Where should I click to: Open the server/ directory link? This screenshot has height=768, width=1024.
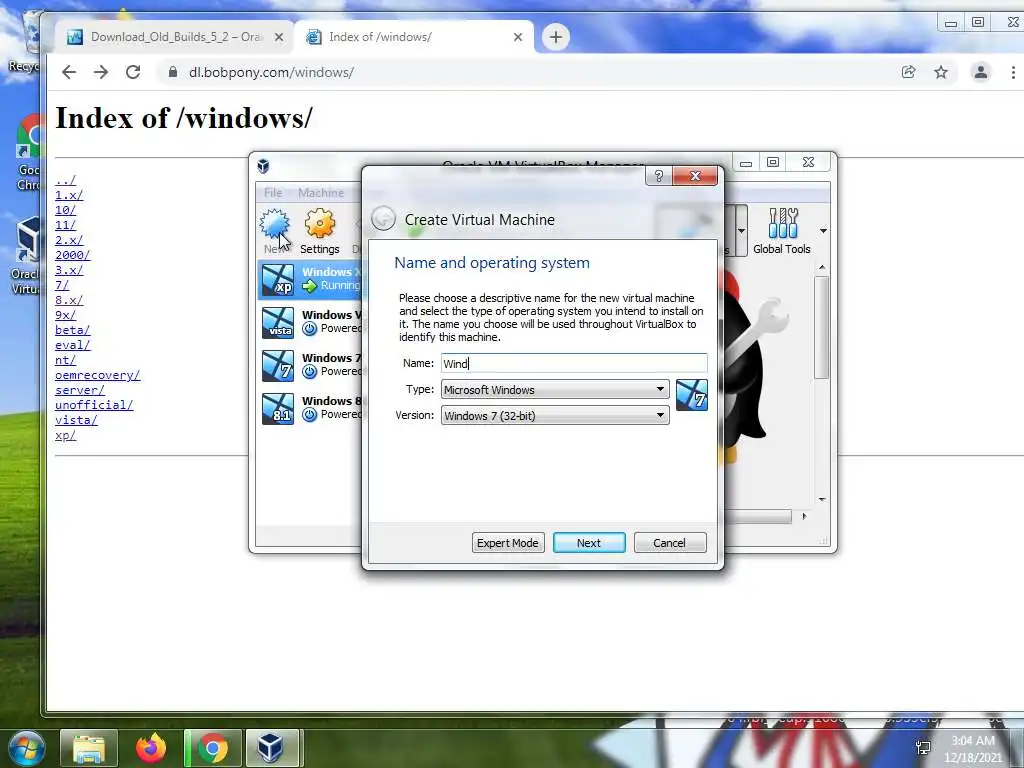[80, 391]
